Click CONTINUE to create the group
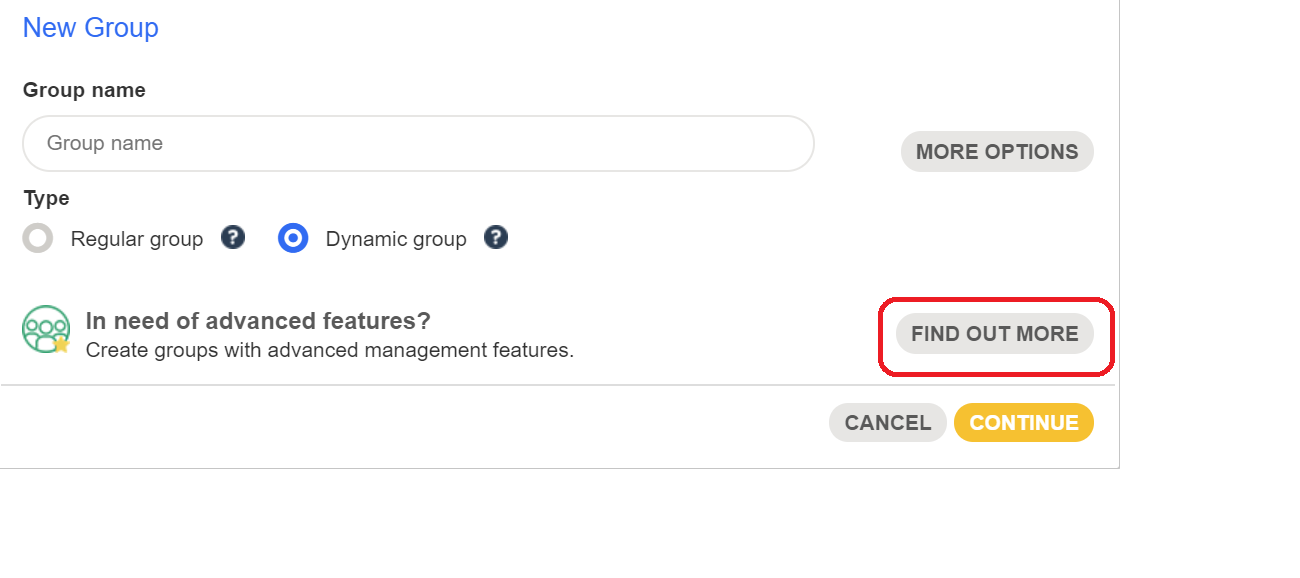 1023,422
